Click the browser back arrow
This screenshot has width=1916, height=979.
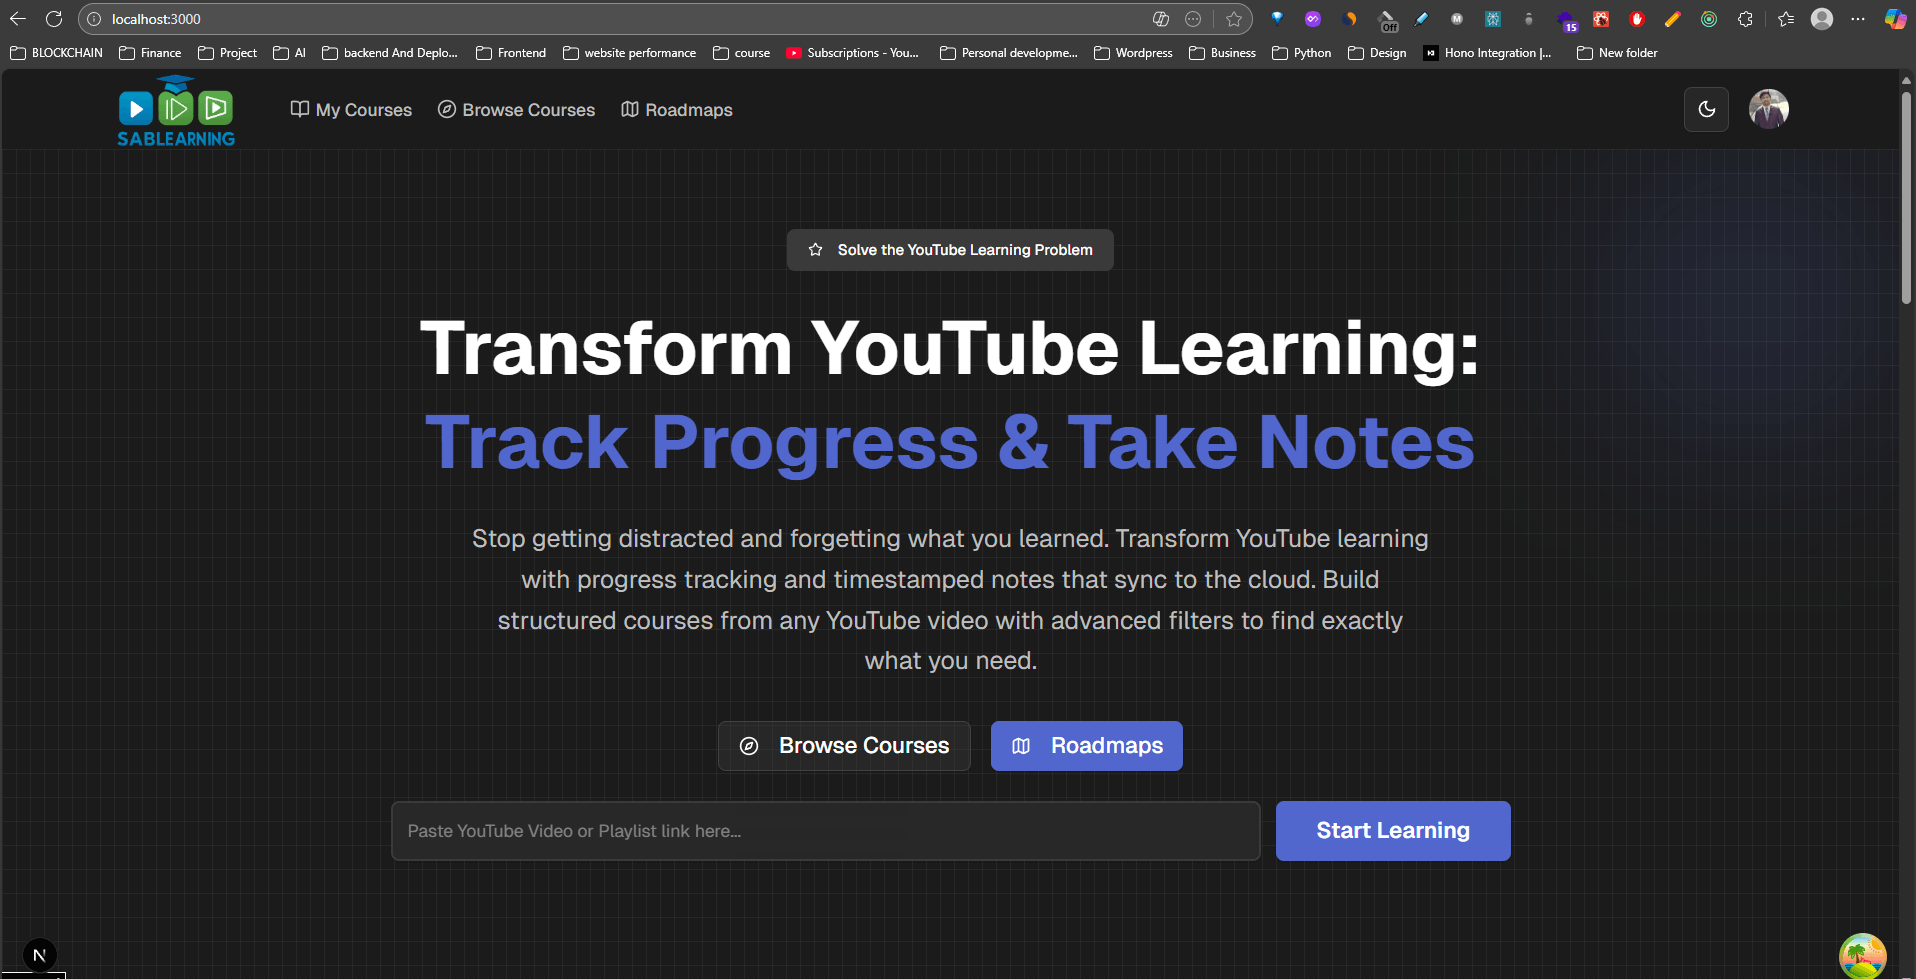point(18,19)
